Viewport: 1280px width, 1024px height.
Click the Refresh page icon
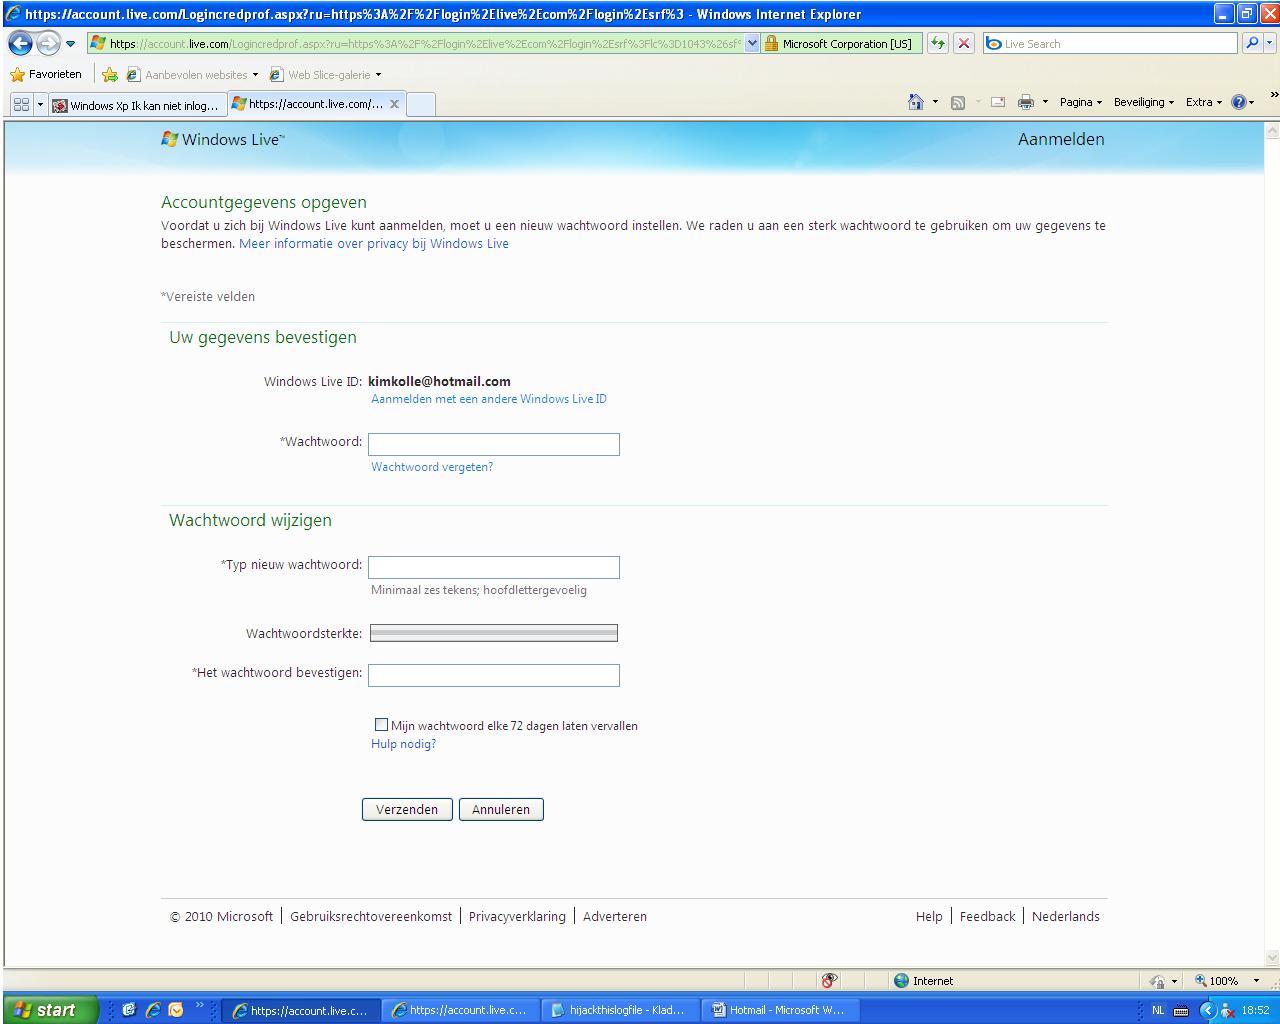tap(938, 44)
